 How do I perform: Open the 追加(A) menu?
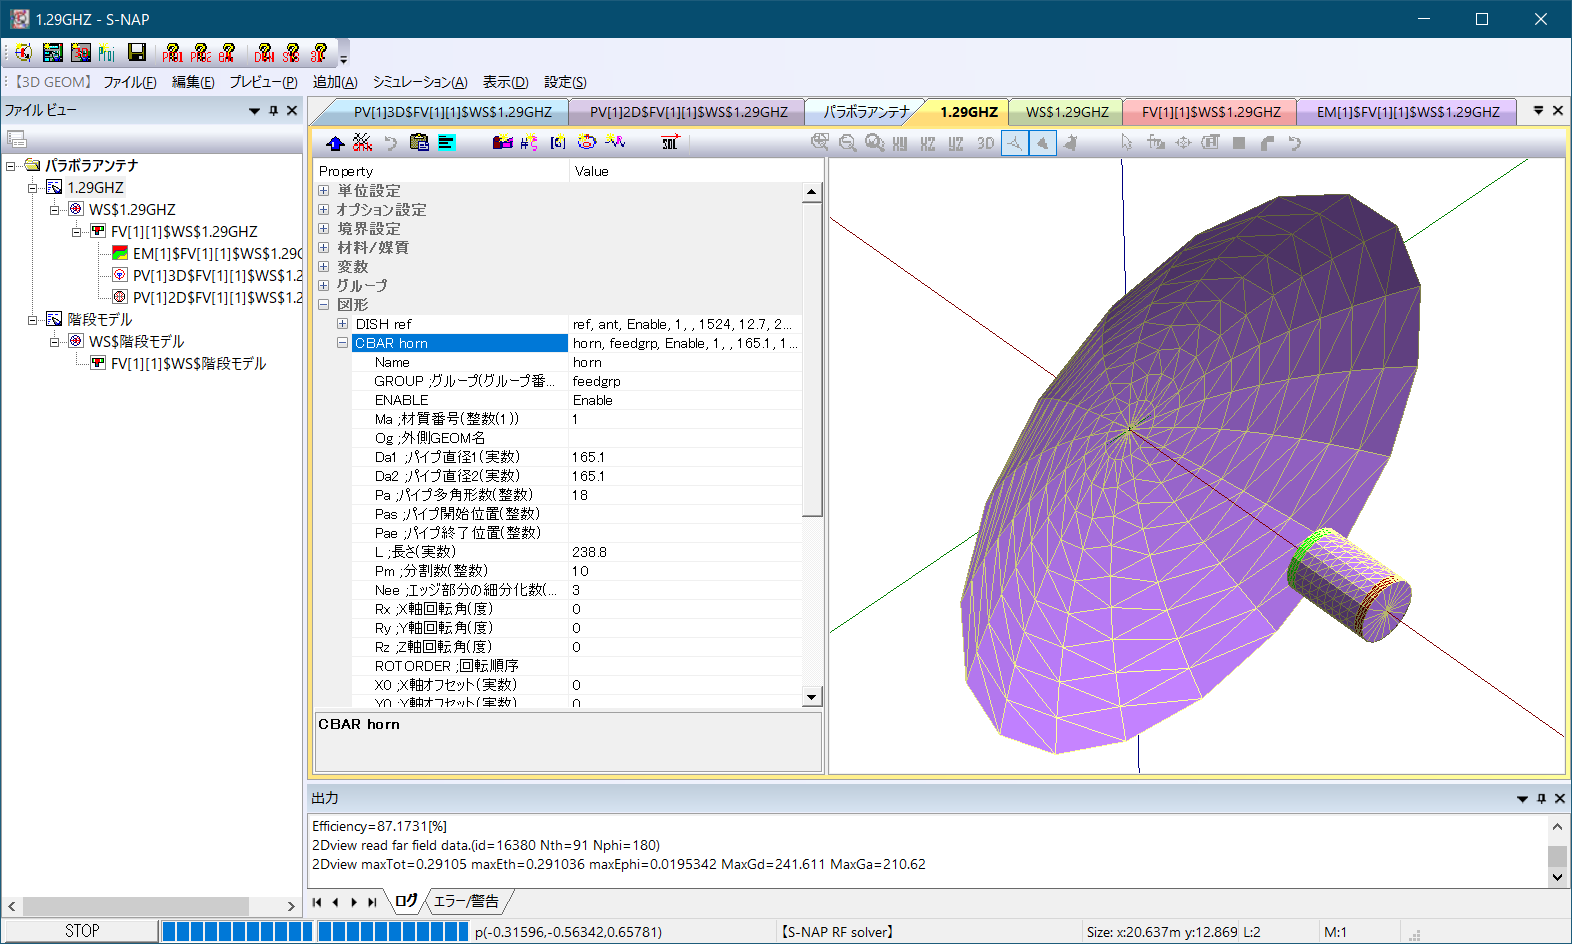335,82
